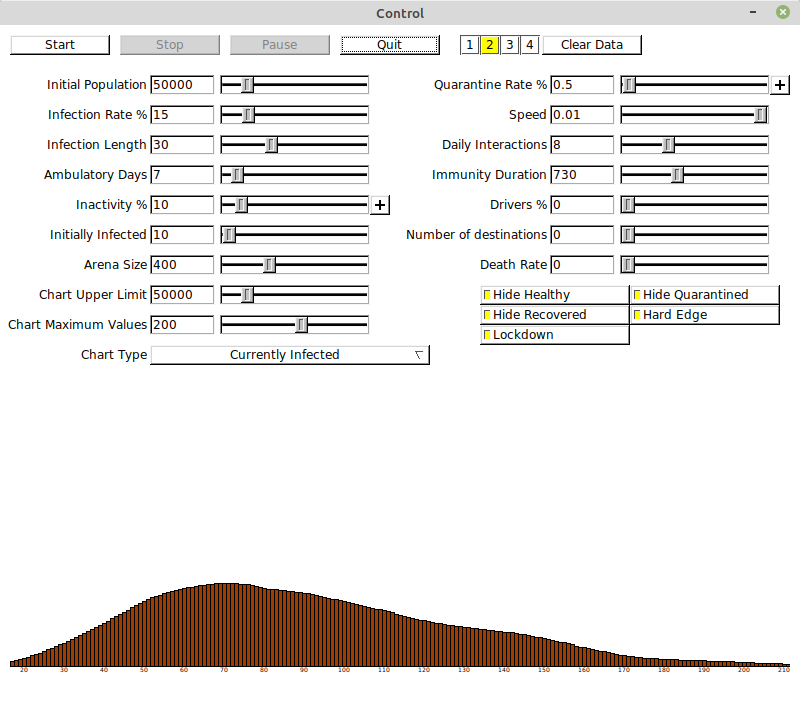The image size is (800, 725).
Task: Click the Infection Rate % slider handle
Action: 248,115
